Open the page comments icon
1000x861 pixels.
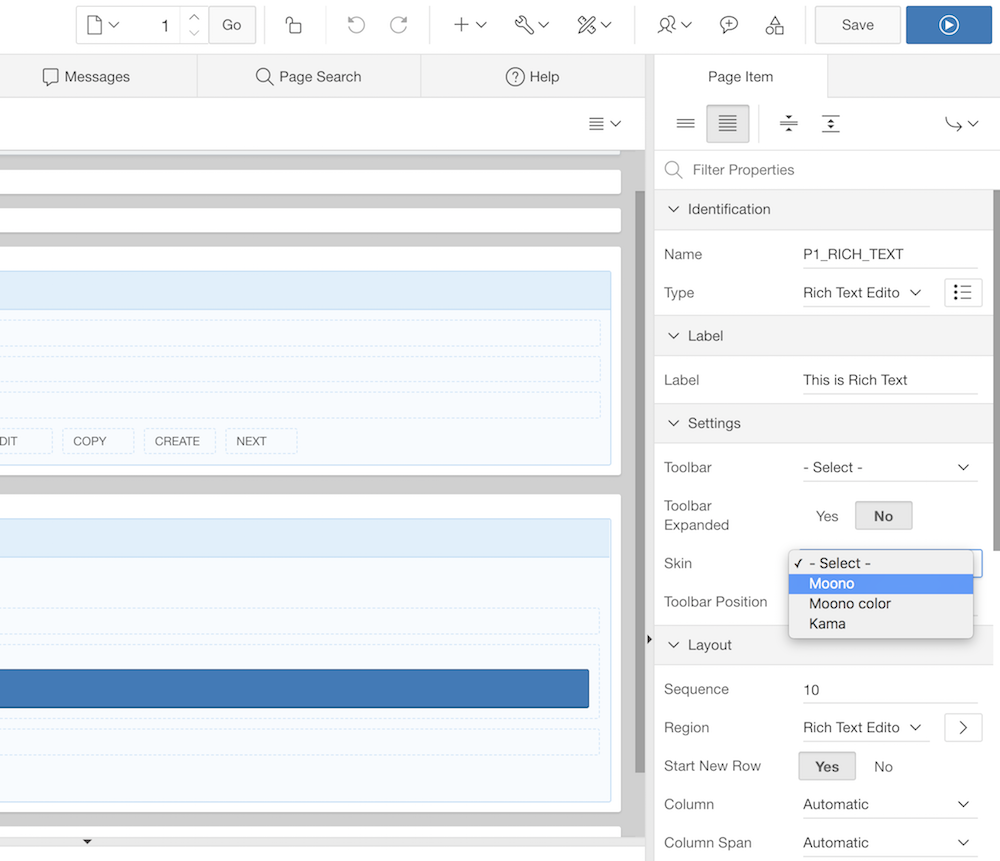tap(728, 24)
